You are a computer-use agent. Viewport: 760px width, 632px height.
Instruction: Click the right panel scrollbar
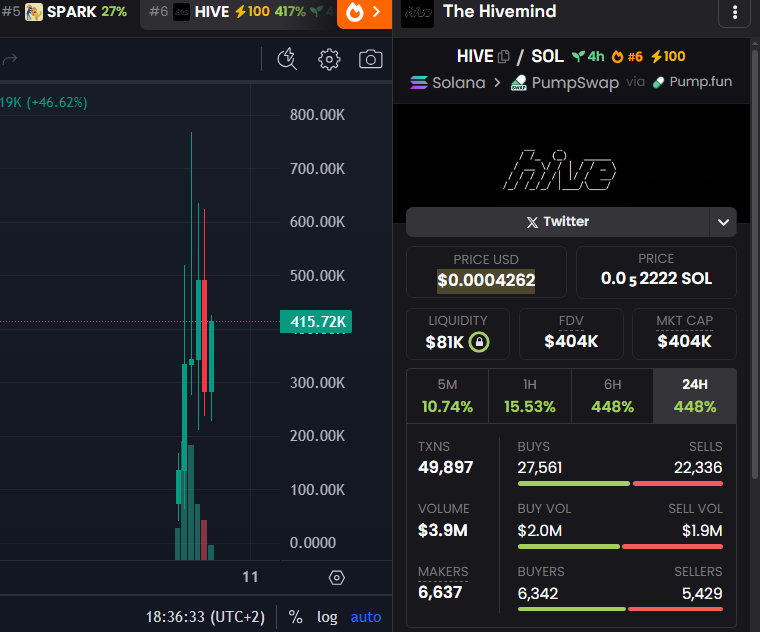tap(755, 262)
